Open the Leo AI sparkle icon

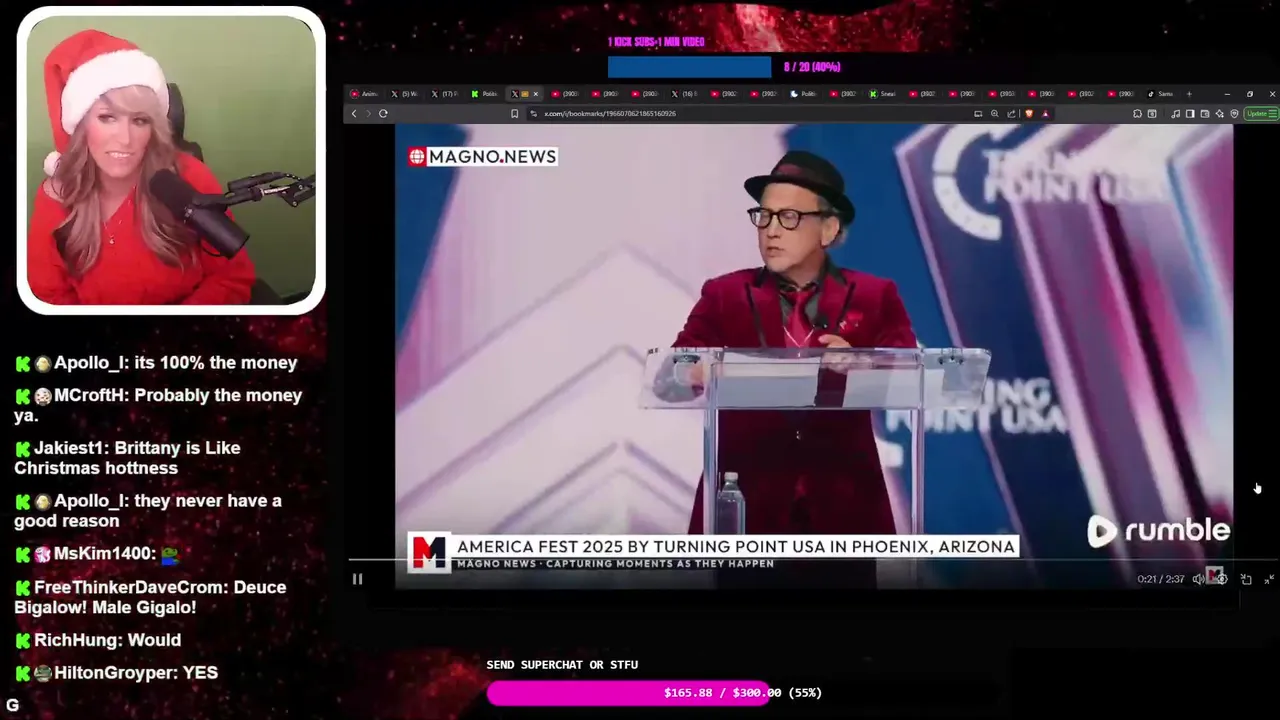coord(1220,114)
